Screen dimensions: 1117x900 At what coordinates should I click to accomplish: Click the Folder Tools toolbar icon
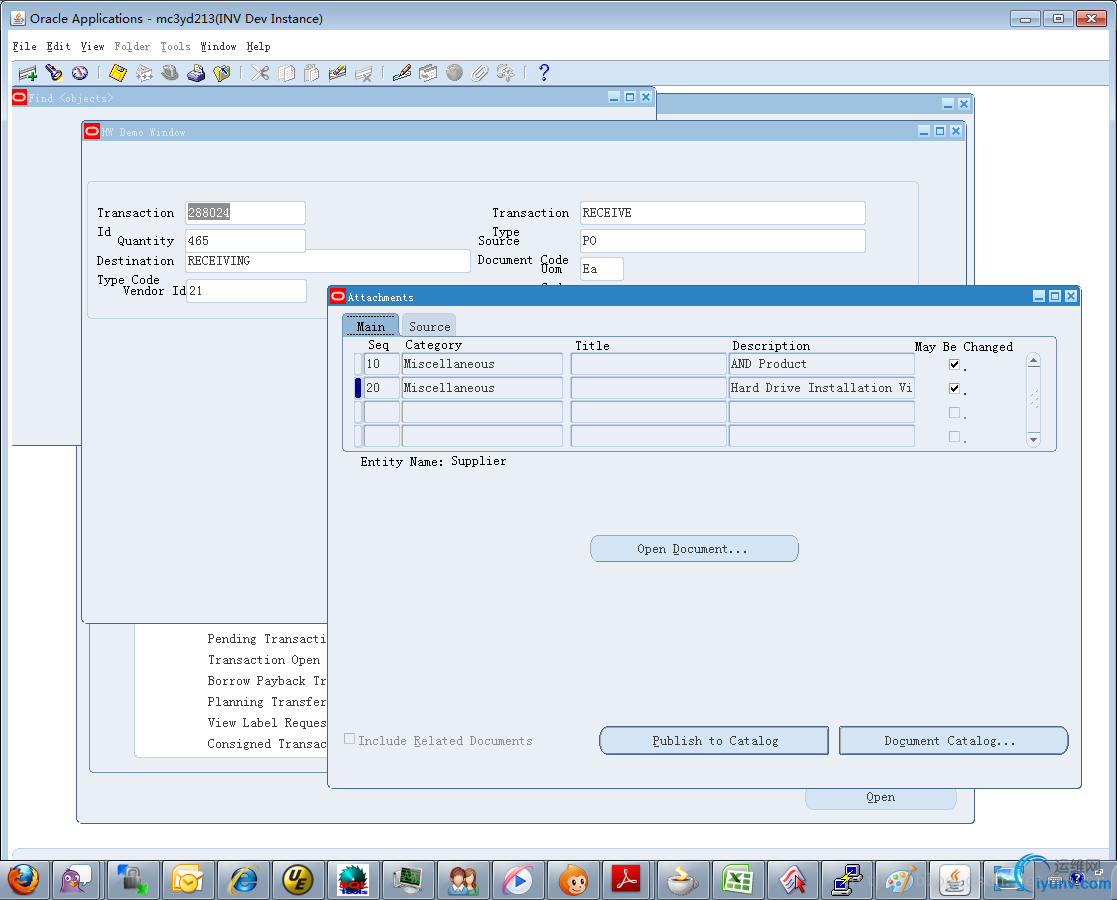[505, 73]
